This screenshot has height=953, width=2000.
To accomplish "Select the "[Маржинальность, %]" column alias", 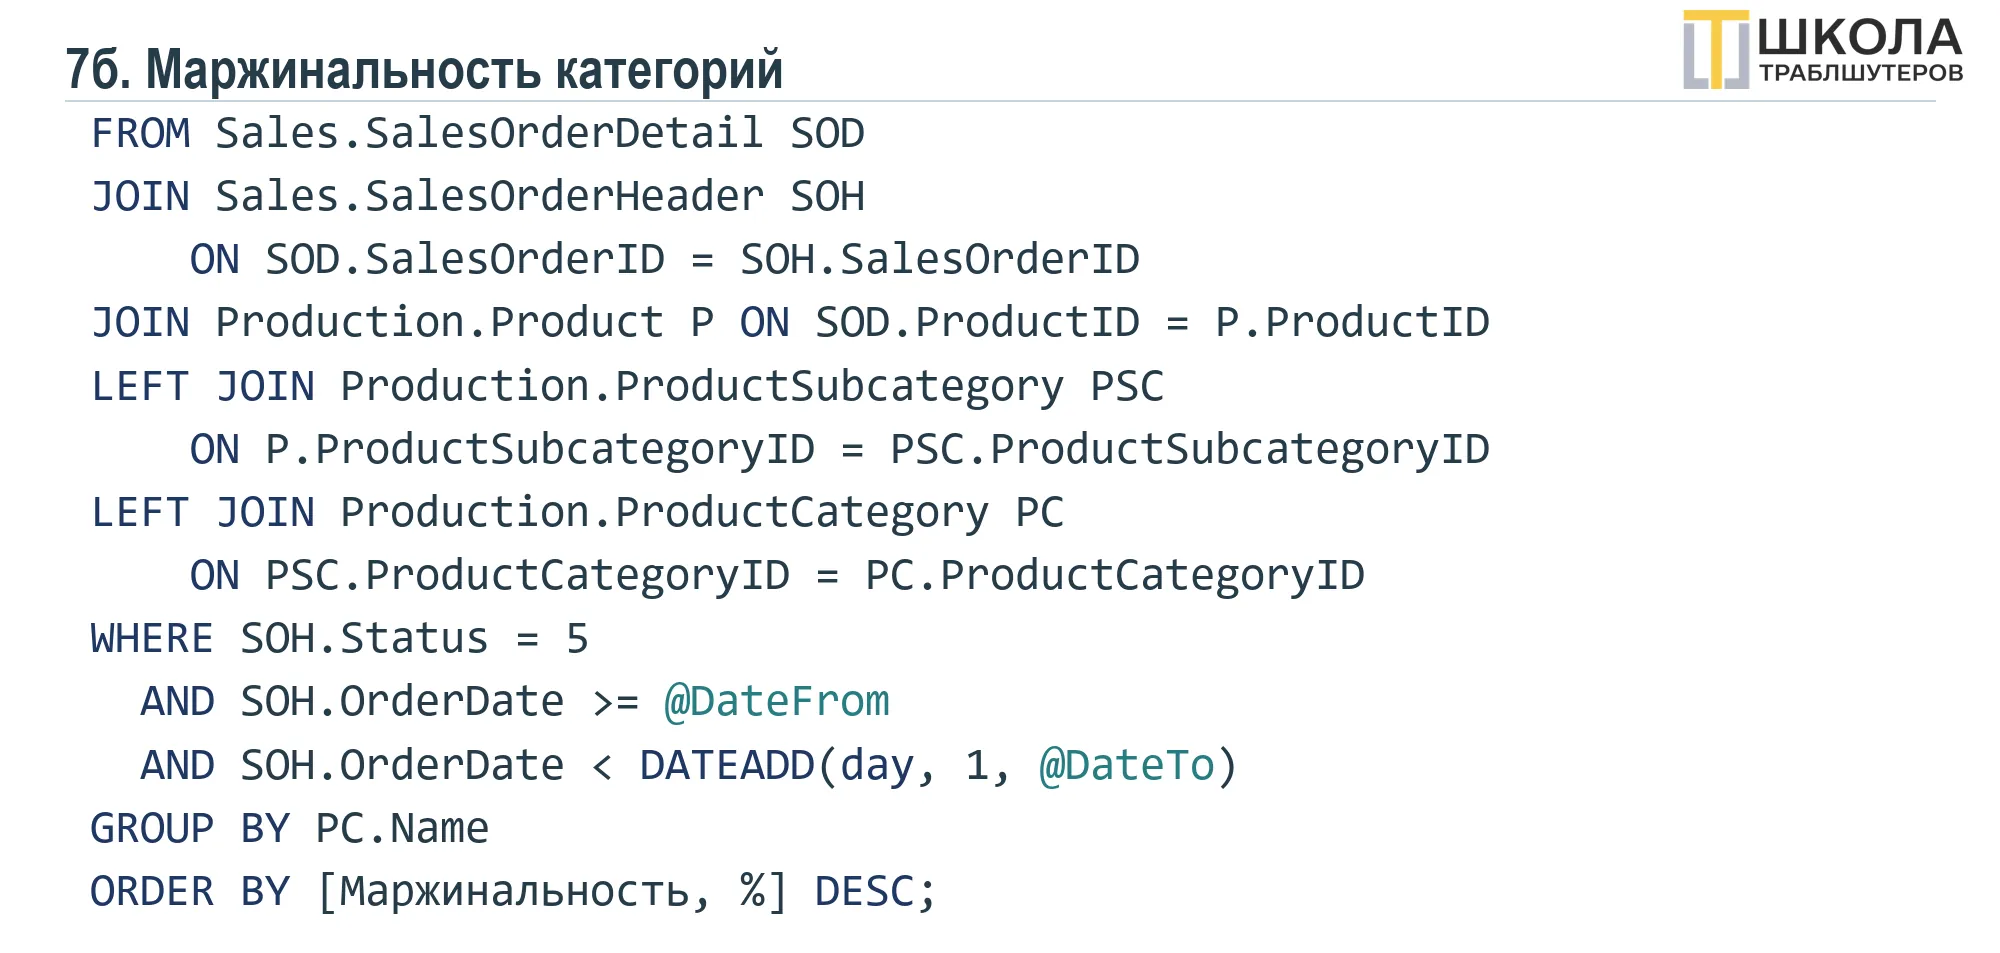I will [x=552, y=892].
